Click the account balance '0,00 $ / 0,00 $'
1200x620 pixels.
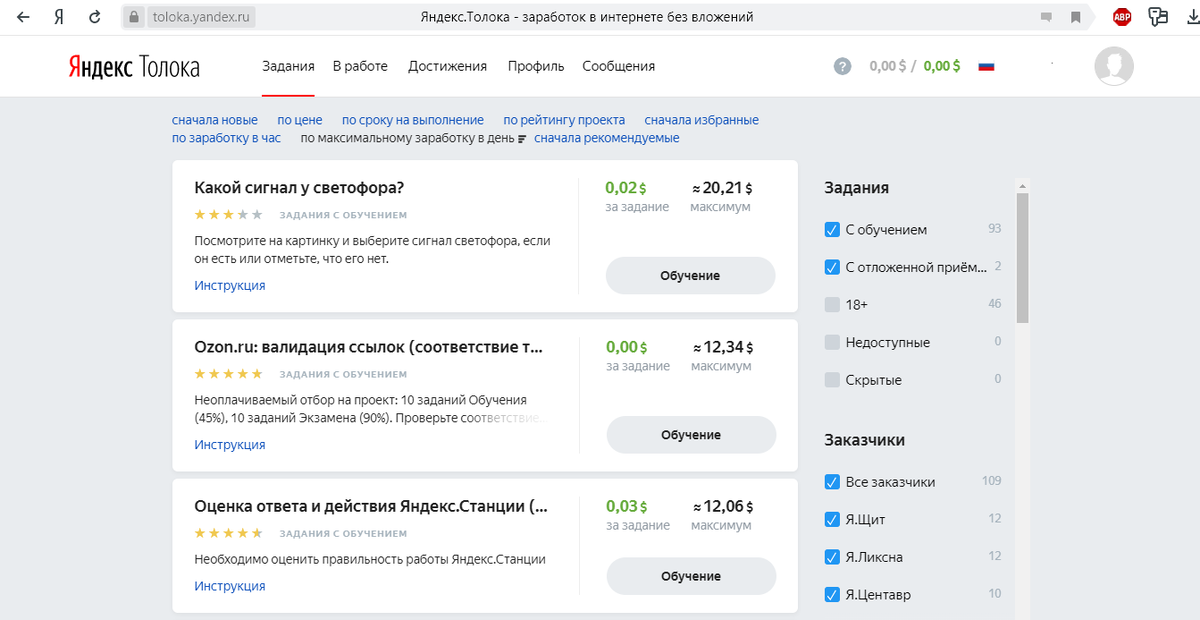click(x=914, y=66)
